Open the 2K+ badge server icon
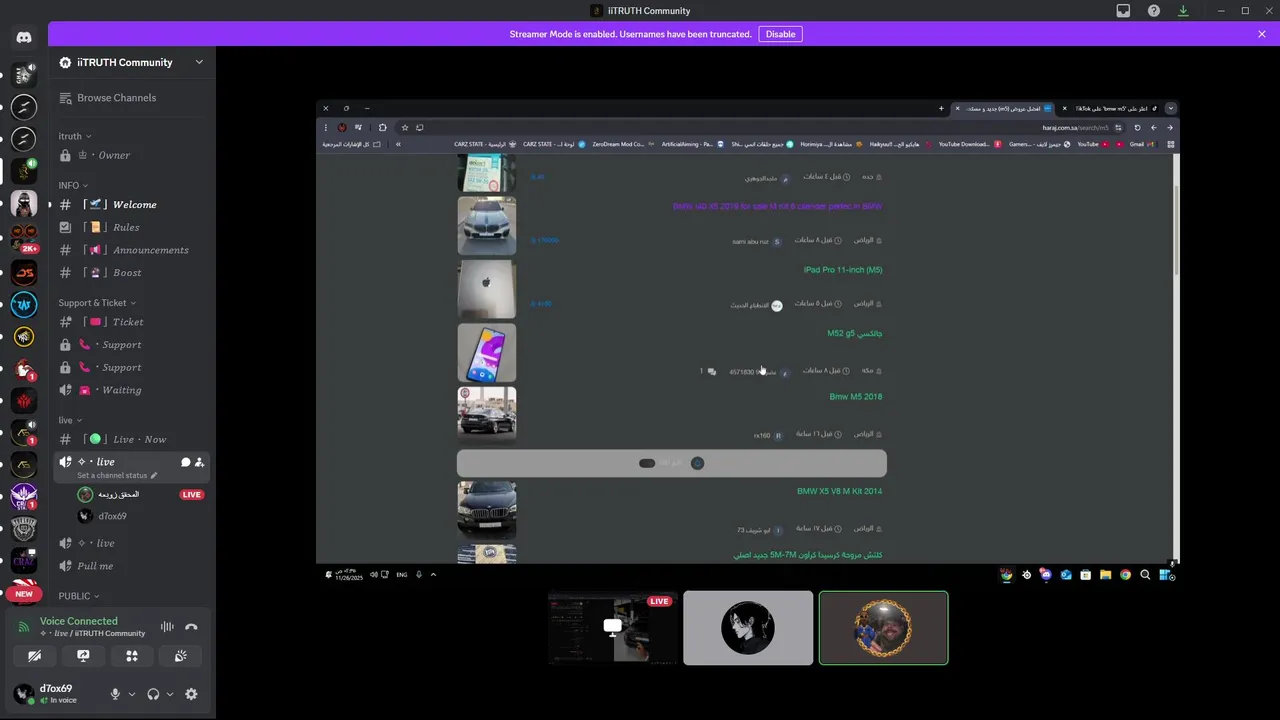 24,239
